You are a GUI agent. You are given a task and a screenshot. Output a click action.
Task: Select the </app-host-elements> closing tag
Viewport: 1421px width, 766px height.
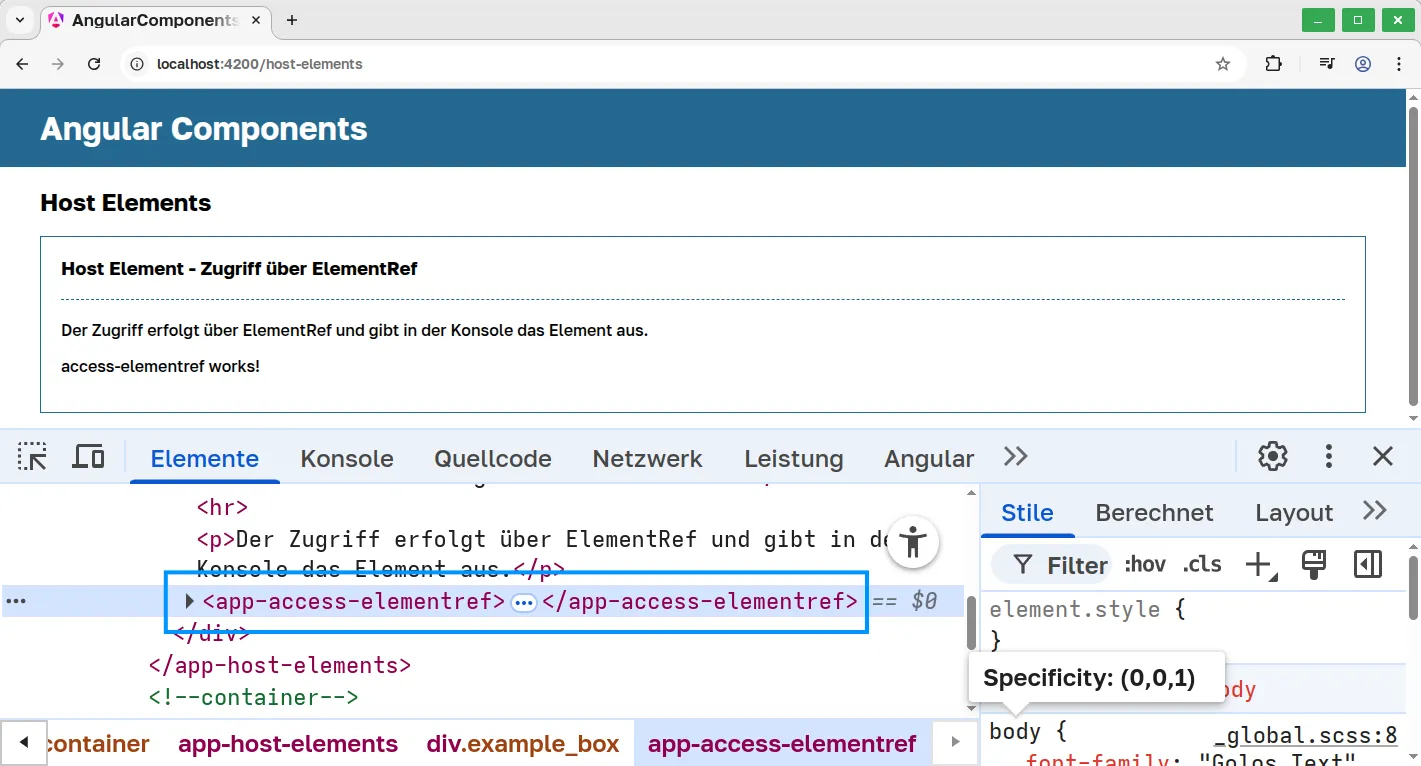click(x=280, y=665)
